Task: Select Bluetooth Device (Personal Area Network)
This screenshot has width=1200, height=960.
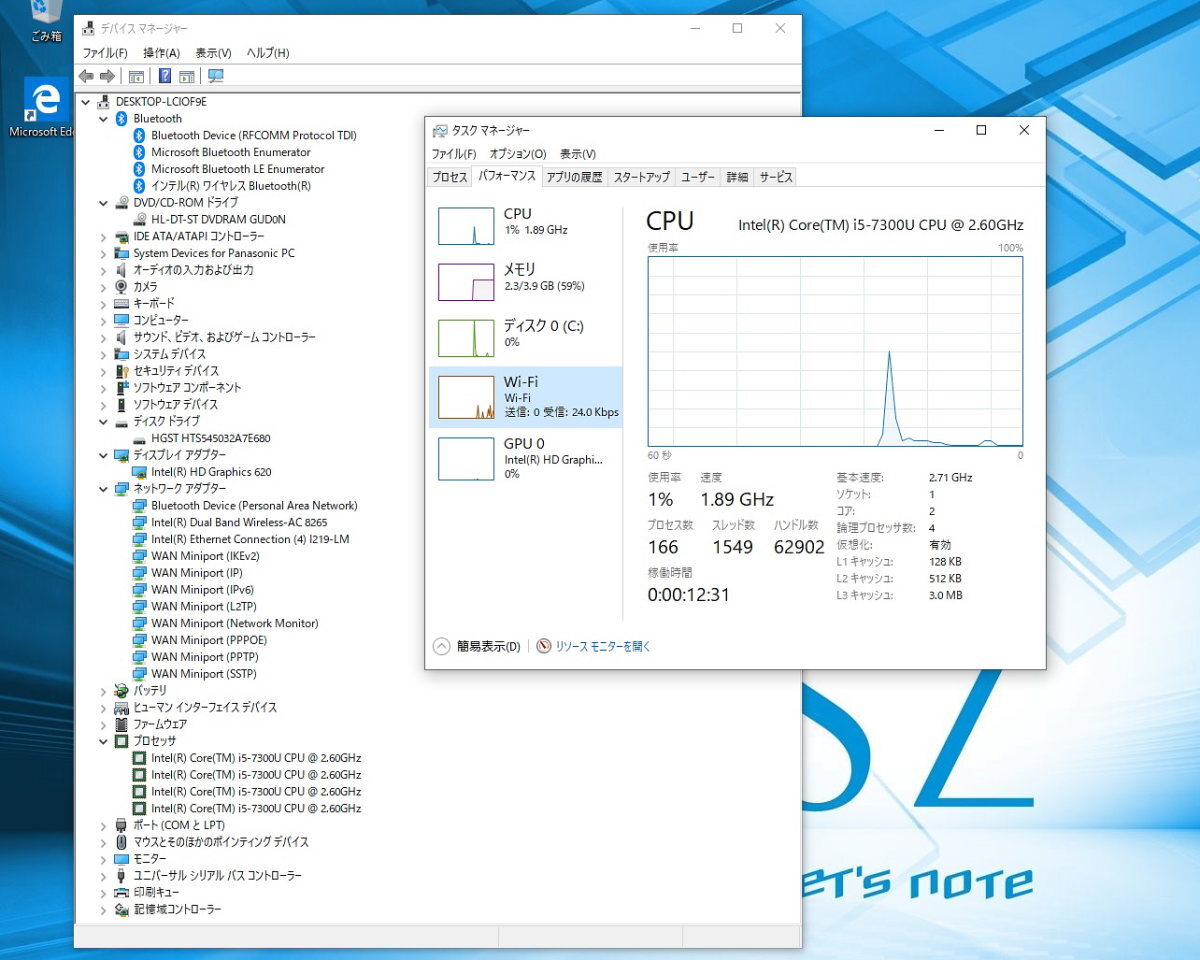Action: [254, 505]
